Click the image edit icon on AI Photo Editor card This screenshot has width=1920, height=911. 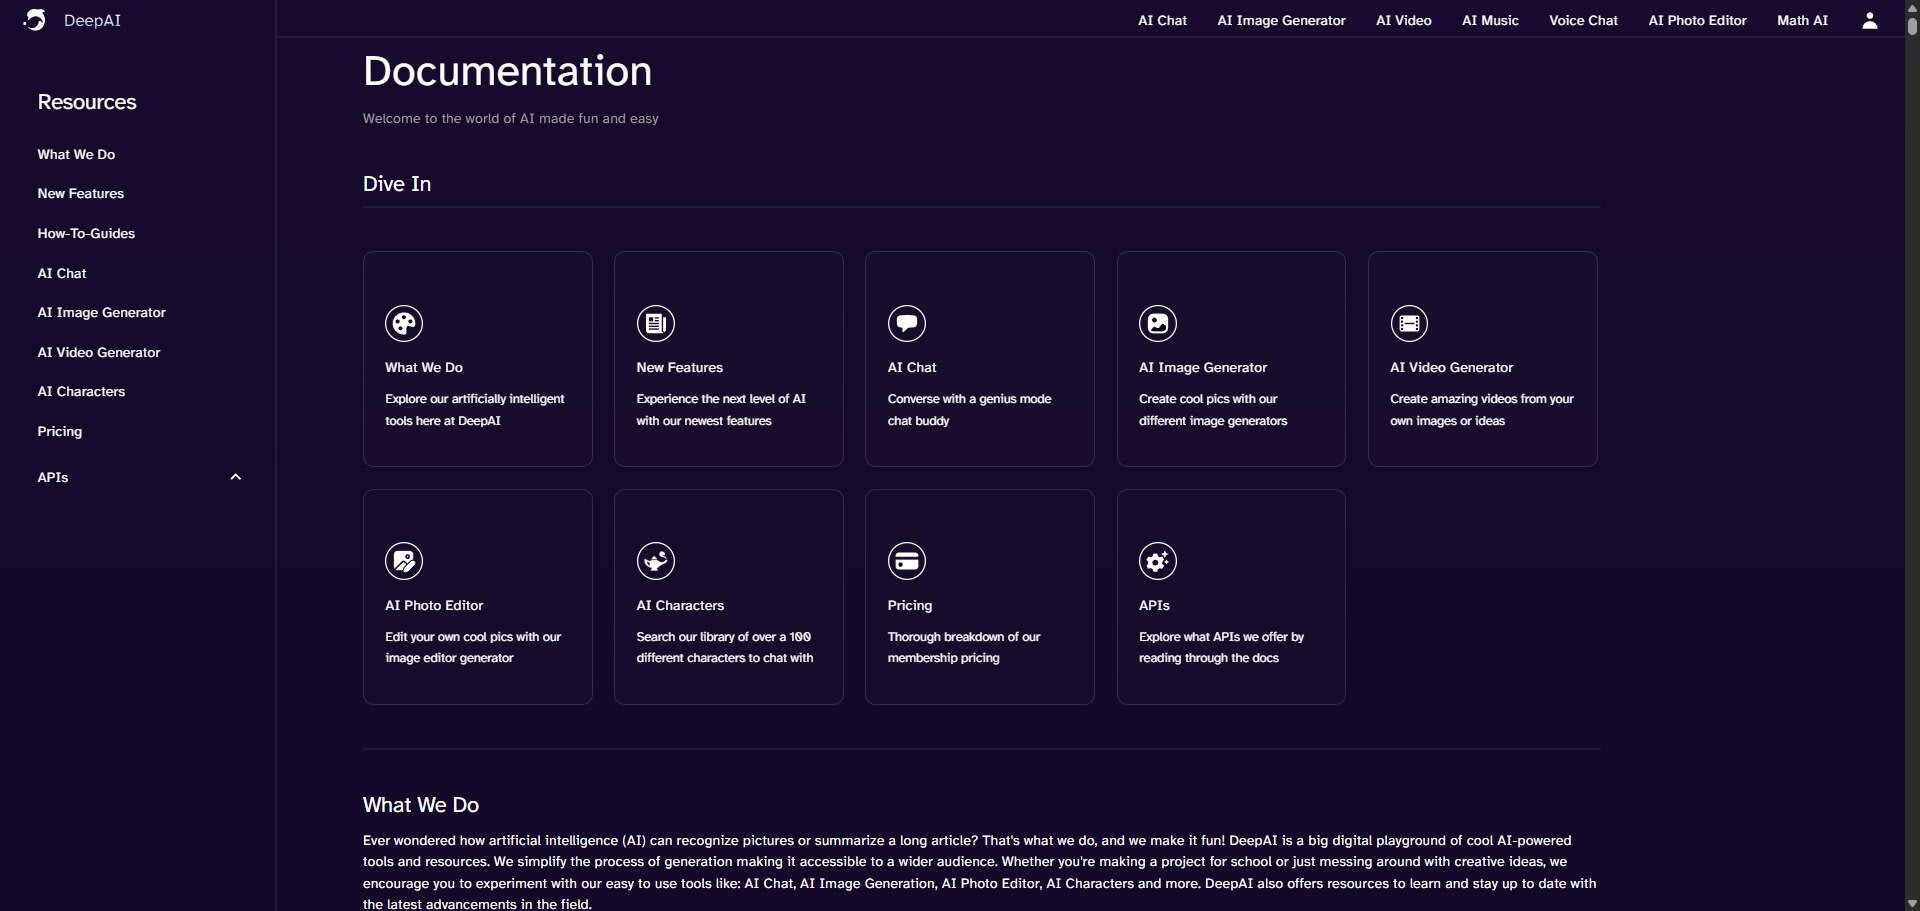404,561
